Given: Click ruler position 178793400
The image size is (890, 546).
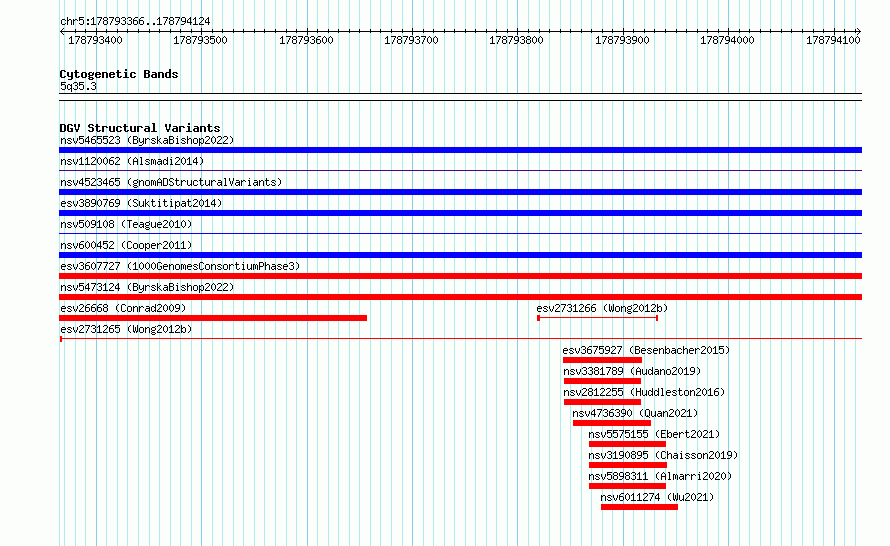Looking at the screenshot, I should 95,40.
